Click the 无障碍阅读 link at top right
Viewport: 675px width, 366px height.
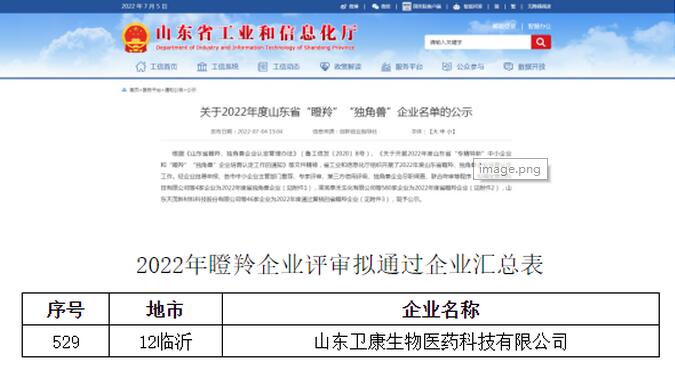coord(539,6)
